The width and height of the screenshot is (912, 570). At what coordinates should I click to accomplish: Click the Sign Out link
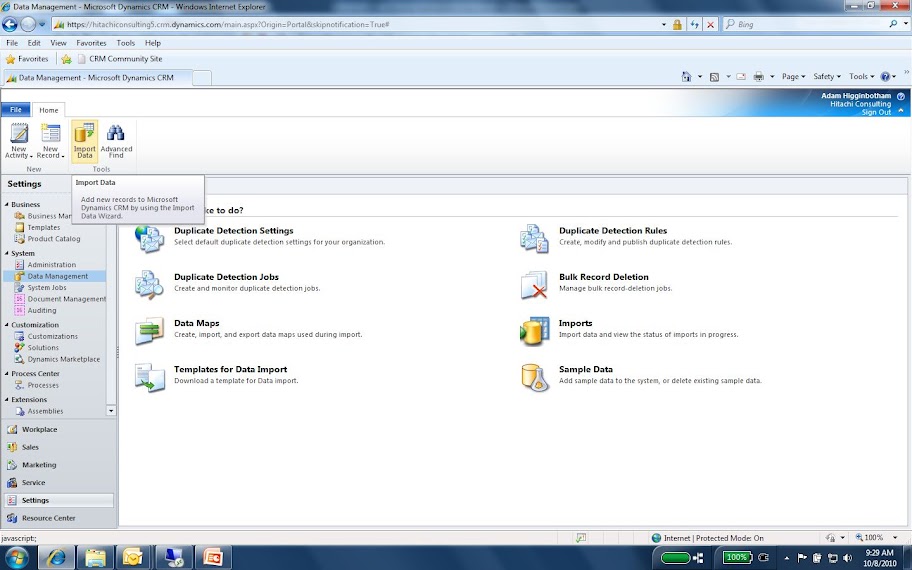click(876, 112)
